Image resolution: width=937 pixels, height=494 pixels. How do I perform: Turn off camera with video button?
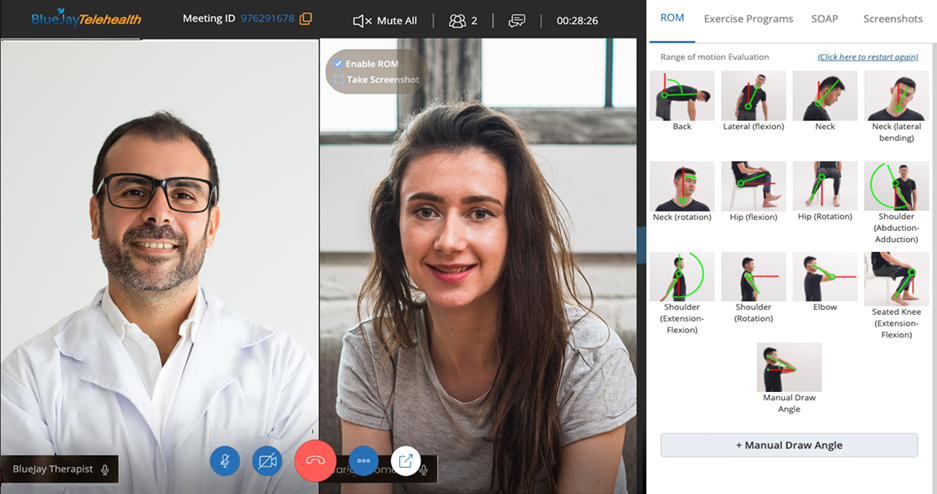[x=267, y=461]
